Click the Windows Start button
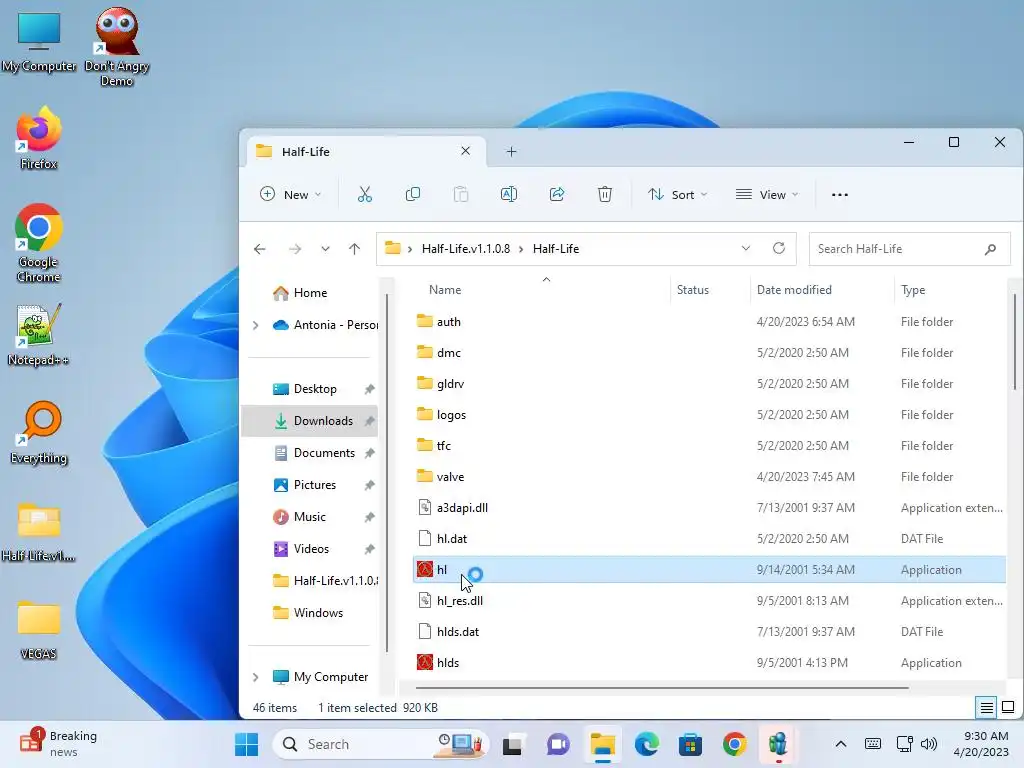This screenshot has width=1024, height=768. click(247, 744)
